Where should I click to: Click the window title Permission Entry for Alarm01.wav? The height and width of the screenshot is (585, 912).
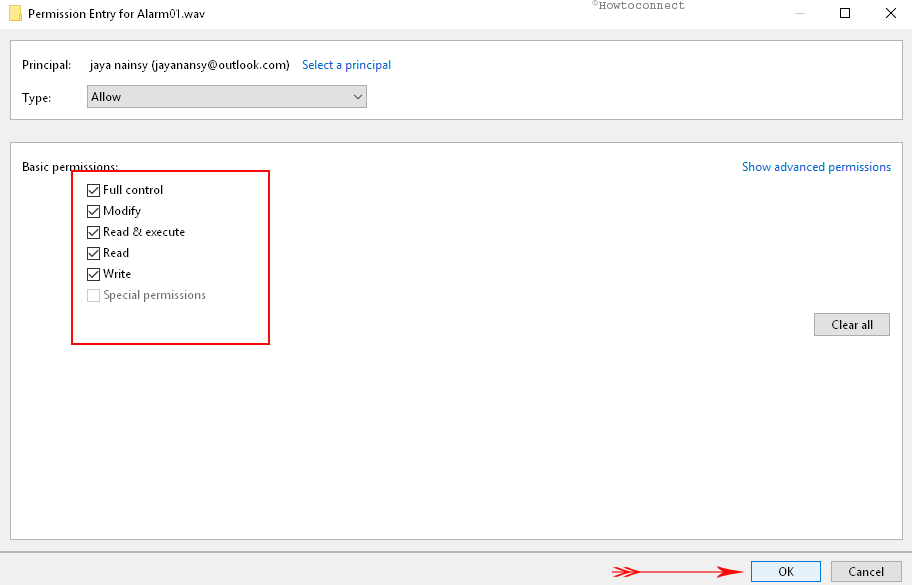(116, 13)
